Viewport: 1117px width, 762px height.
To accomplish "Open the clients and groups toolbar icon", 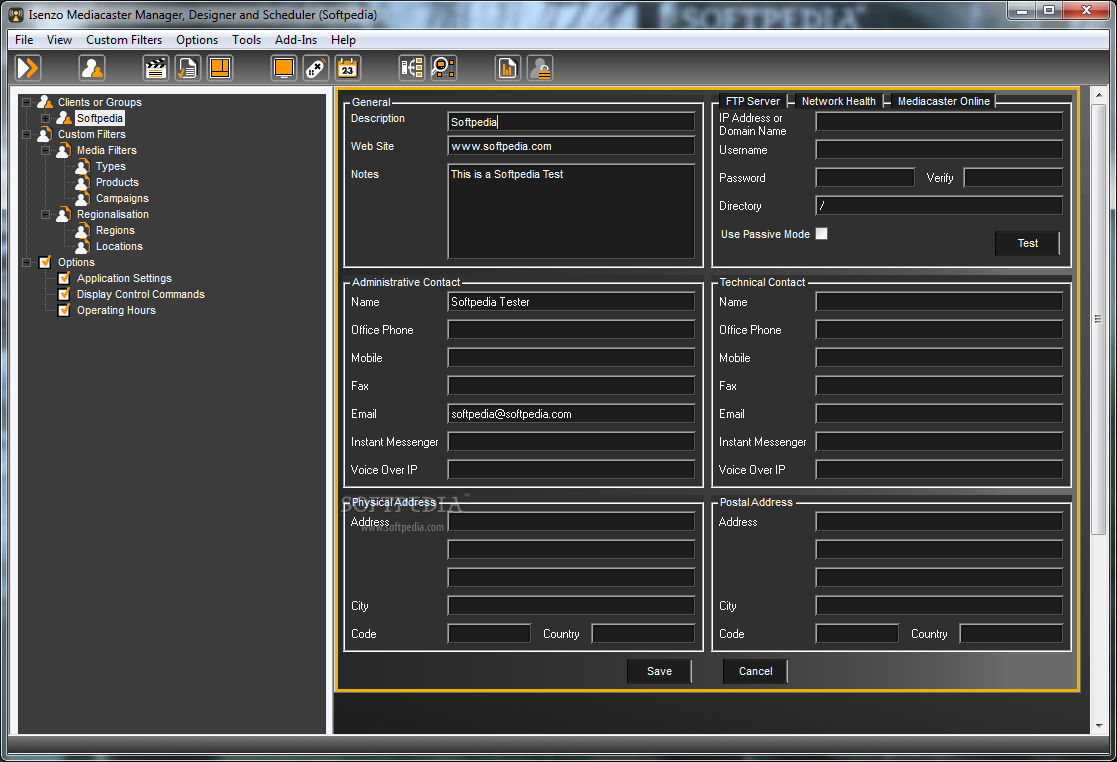I will coord(92,68).
